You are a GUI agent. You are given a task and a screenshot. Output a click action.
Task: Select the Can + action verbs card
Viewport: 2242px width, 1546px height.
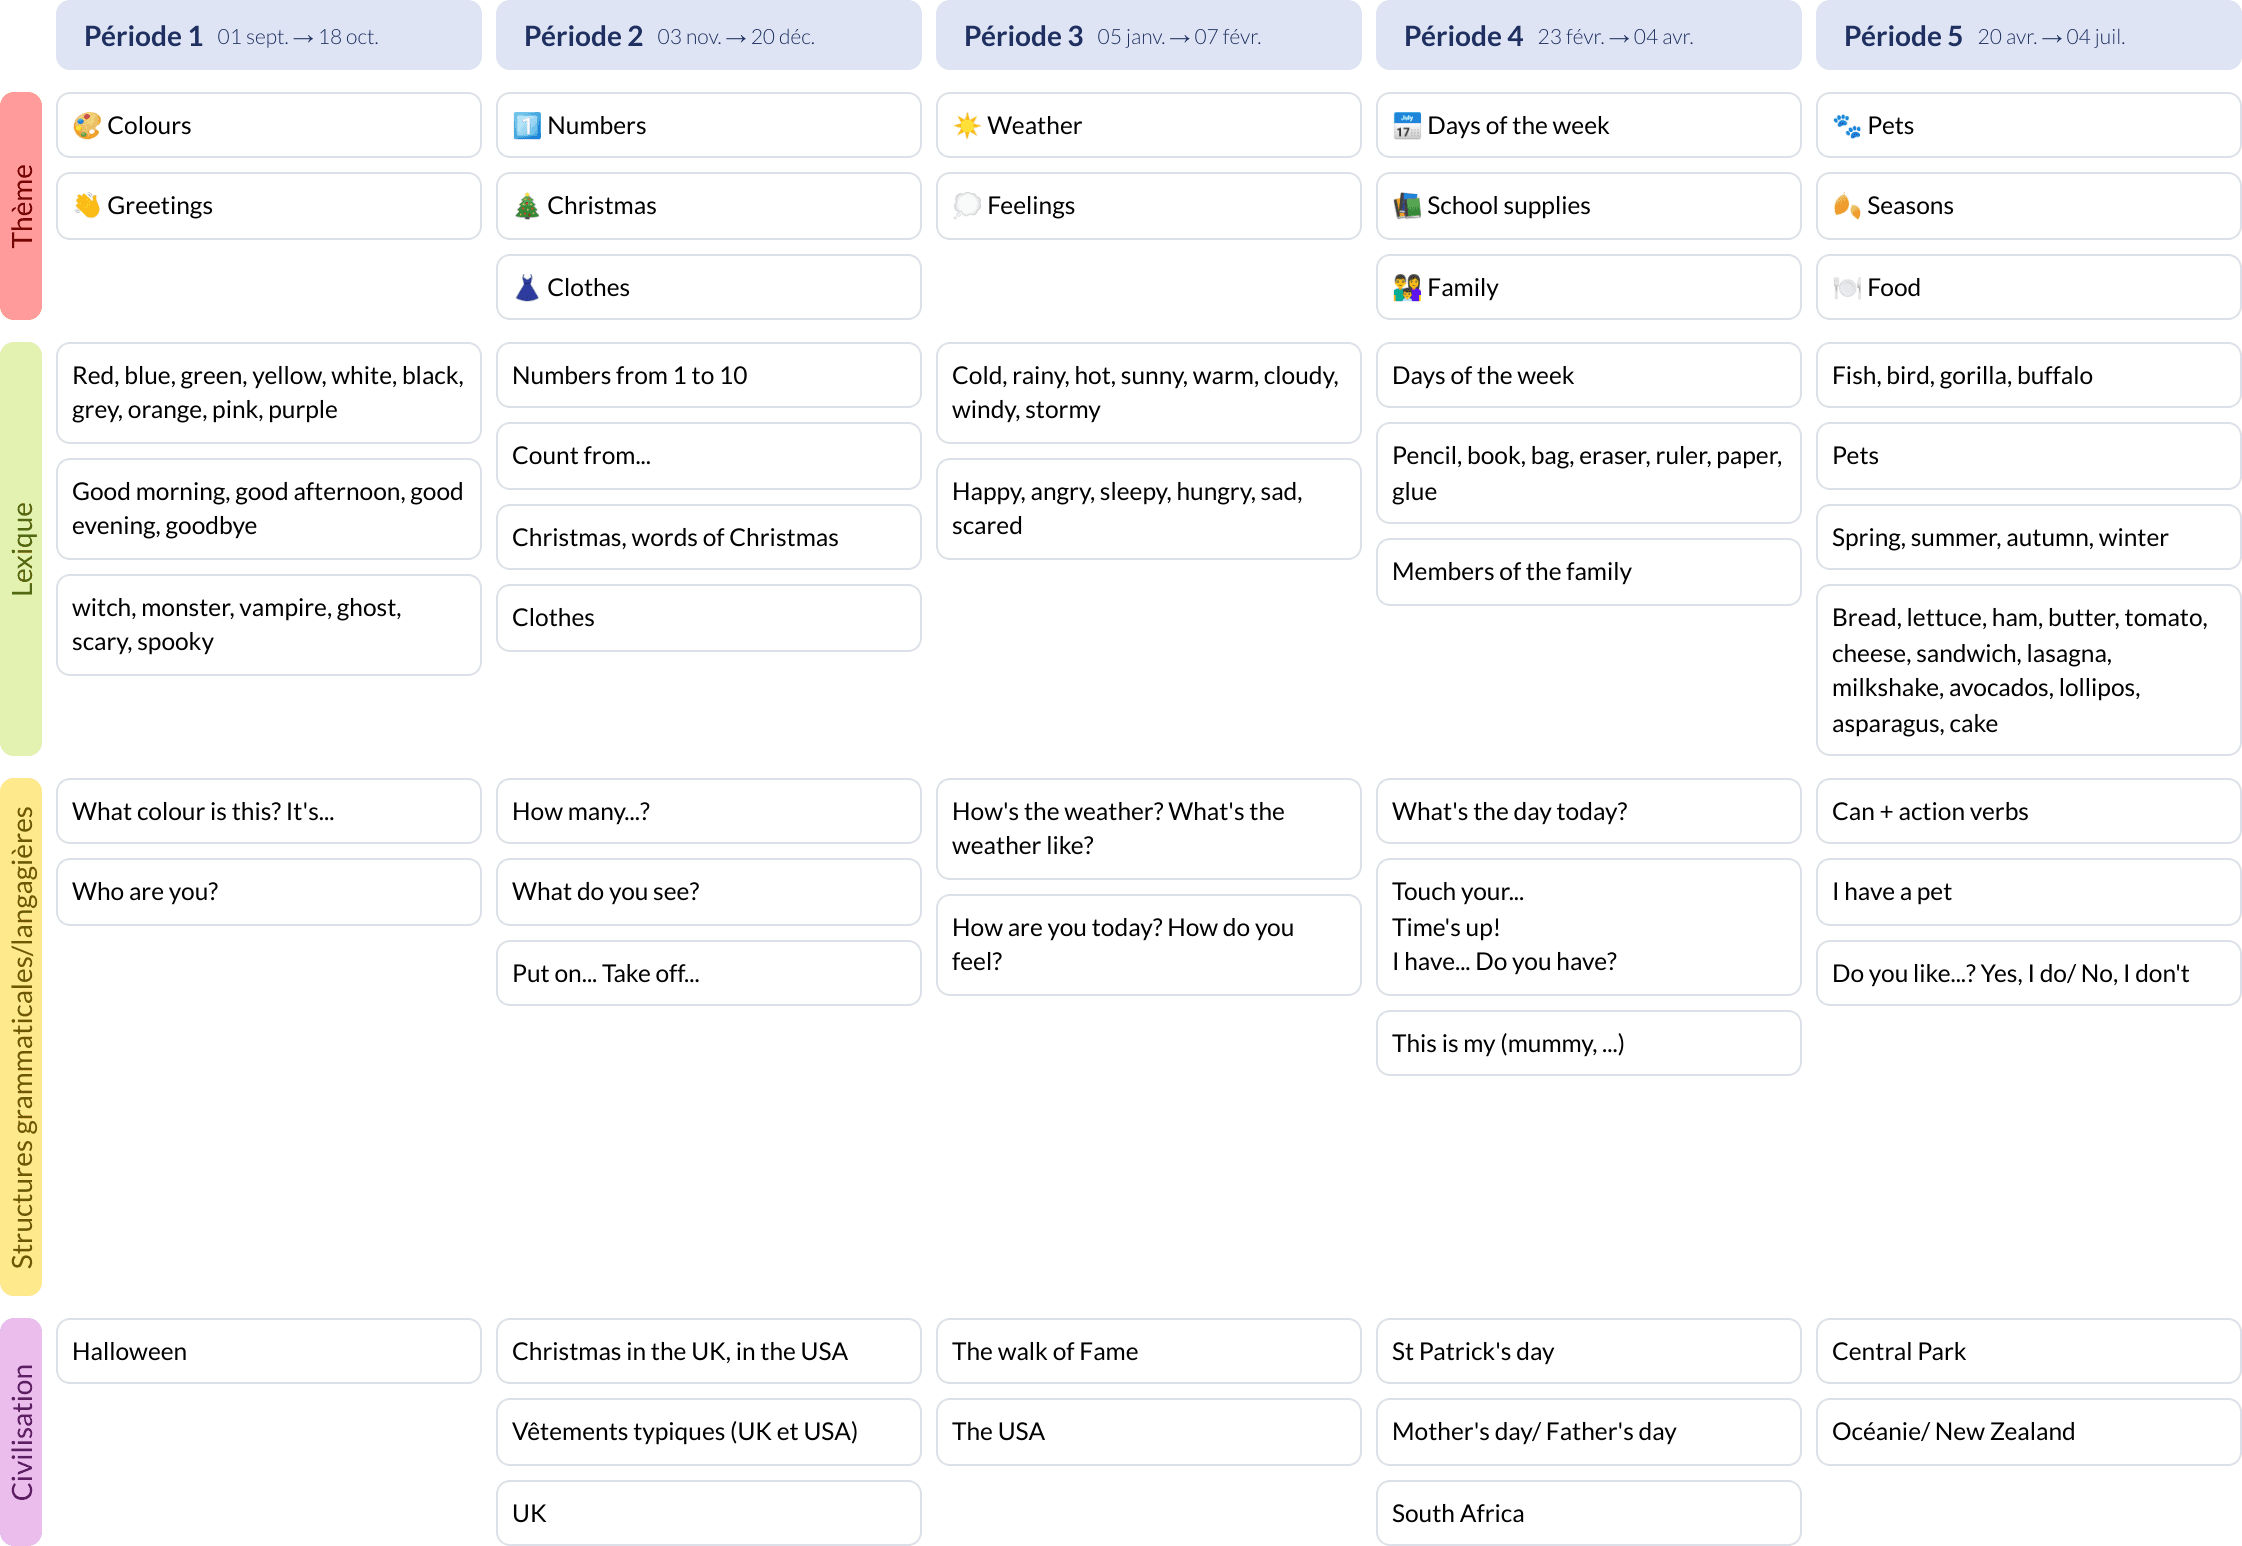pyautogui.click(x=2028, y=811)
